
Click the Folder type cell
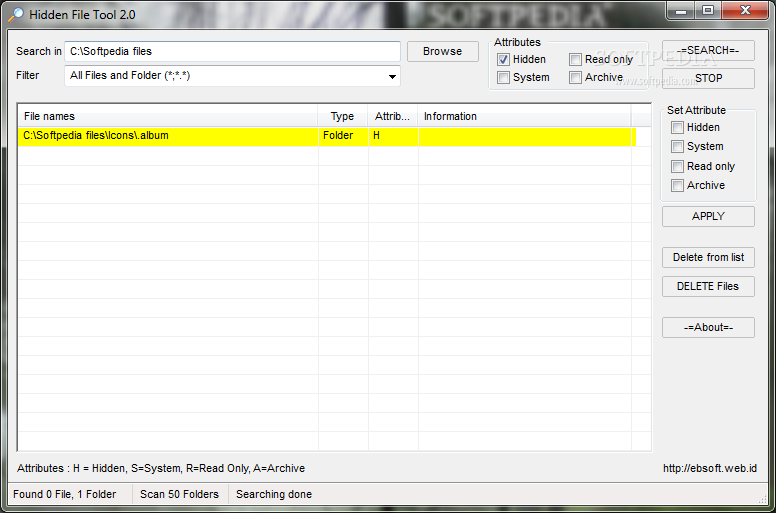pyautogui.click(x=343, y=136)
